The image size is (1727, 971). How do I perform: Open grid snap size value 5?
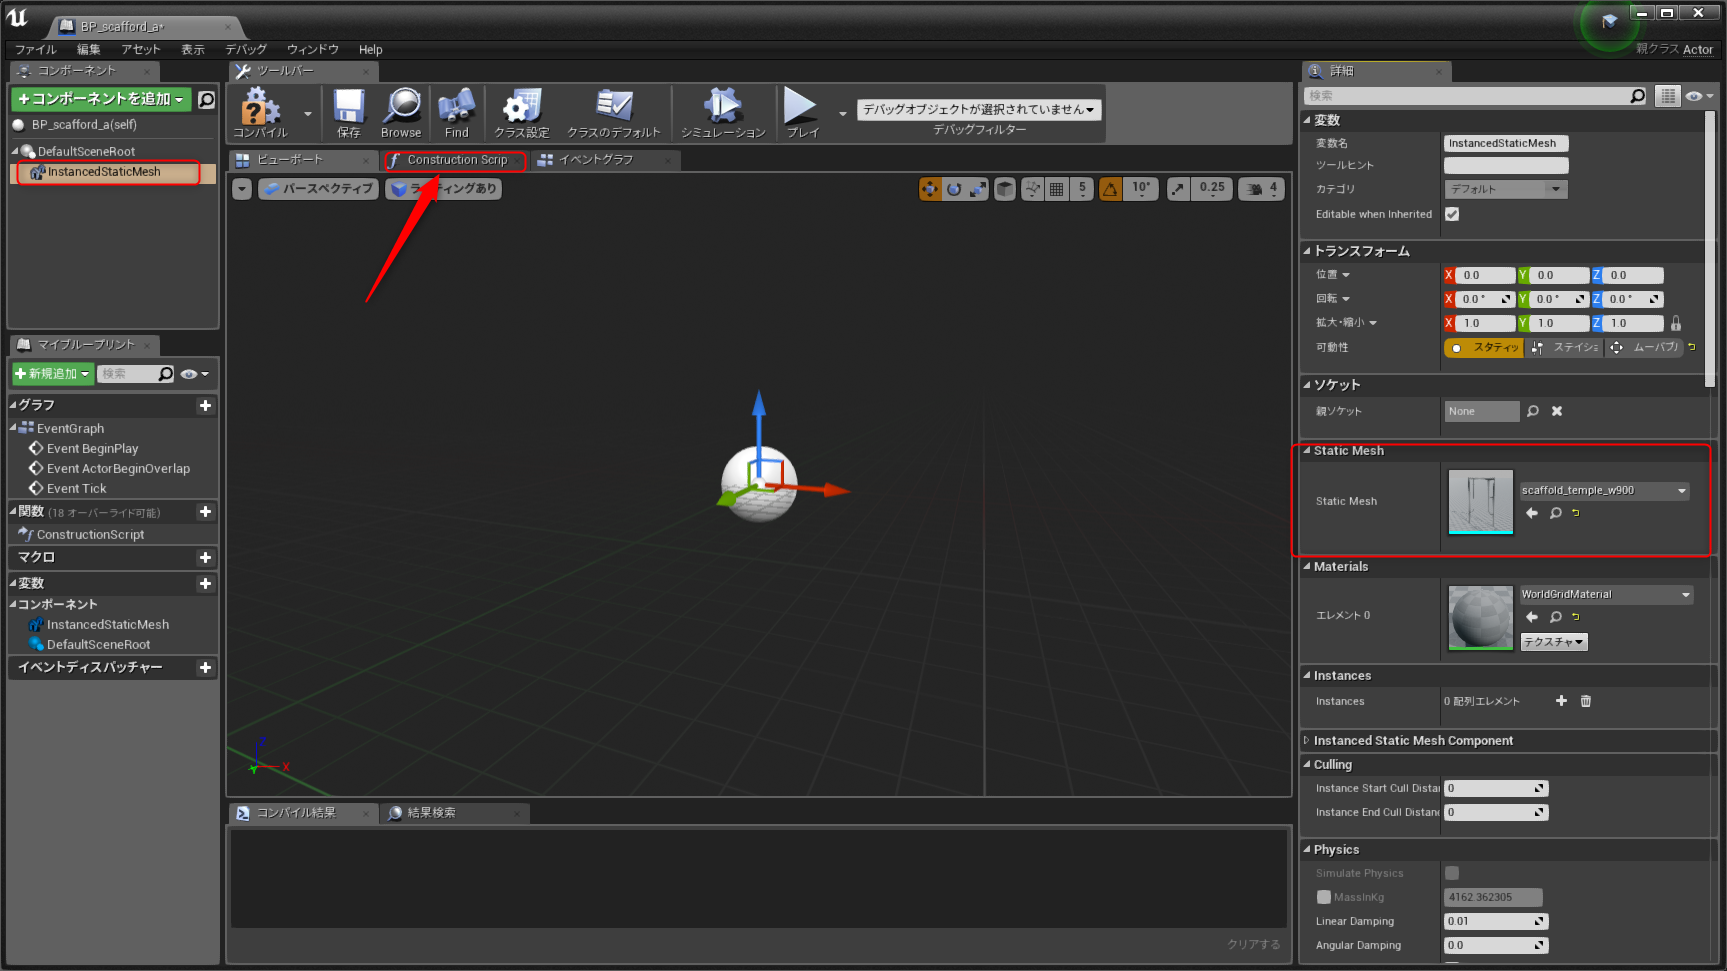1082,189
